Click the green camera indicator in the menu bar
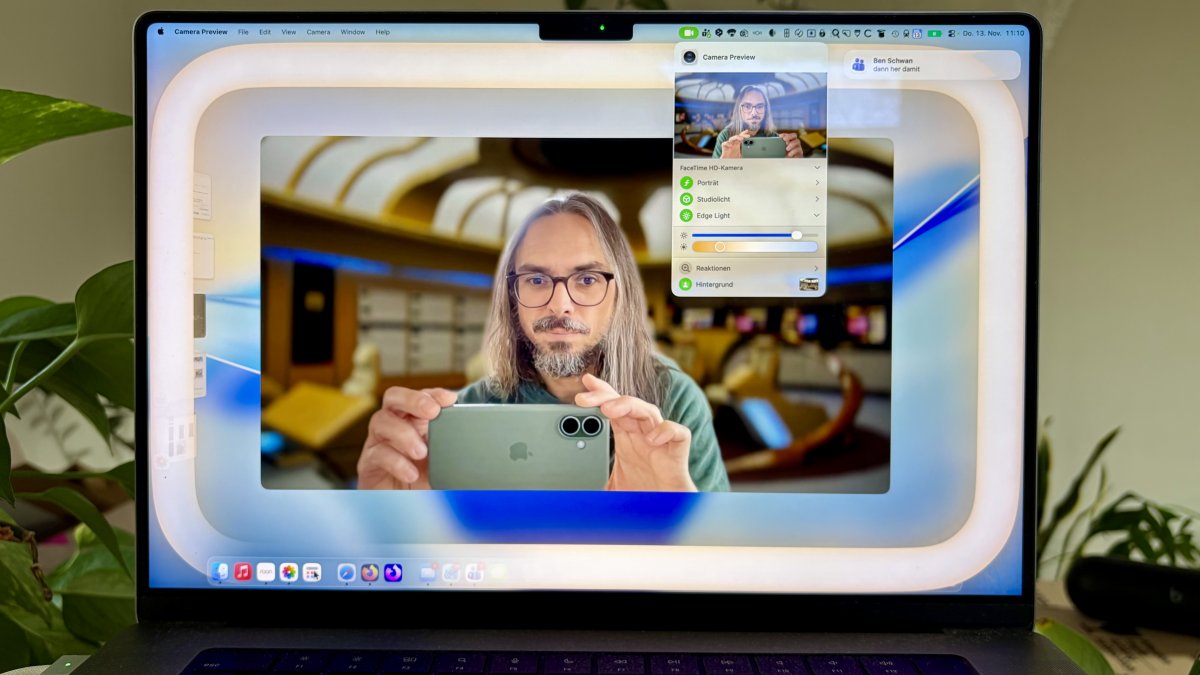Image resolution: width=1200 pixels, height=675 pixels. coord(689,31)
